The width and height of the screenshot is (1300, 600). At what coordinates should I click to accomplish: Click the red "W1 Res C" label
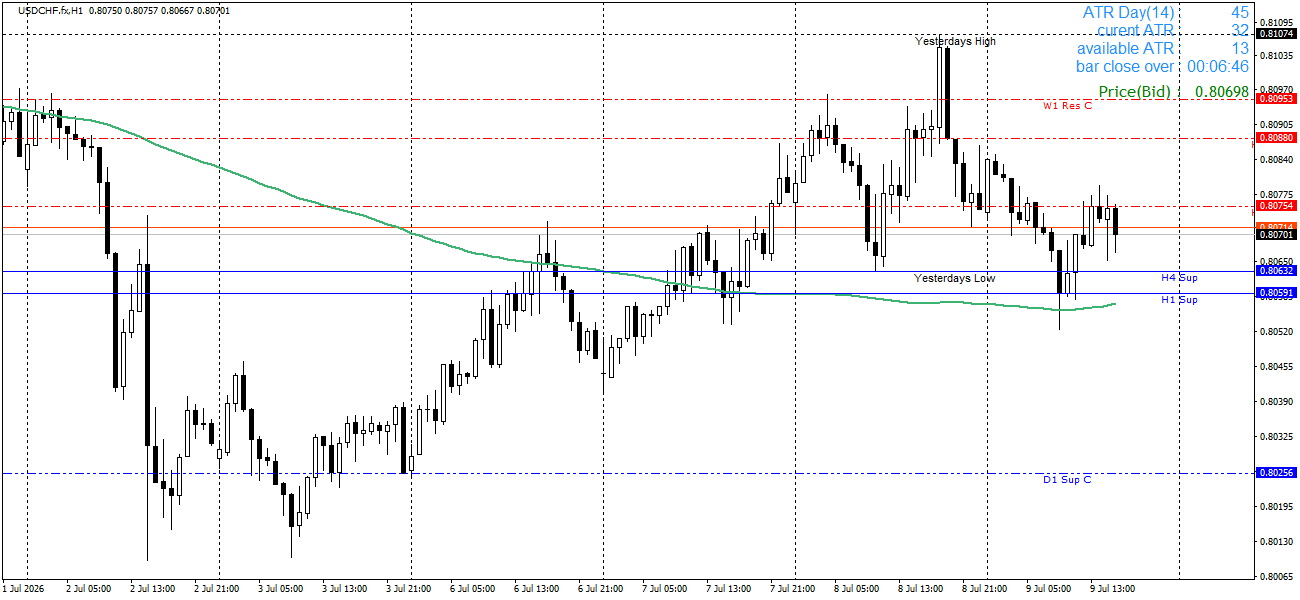tap(1067, 105)
